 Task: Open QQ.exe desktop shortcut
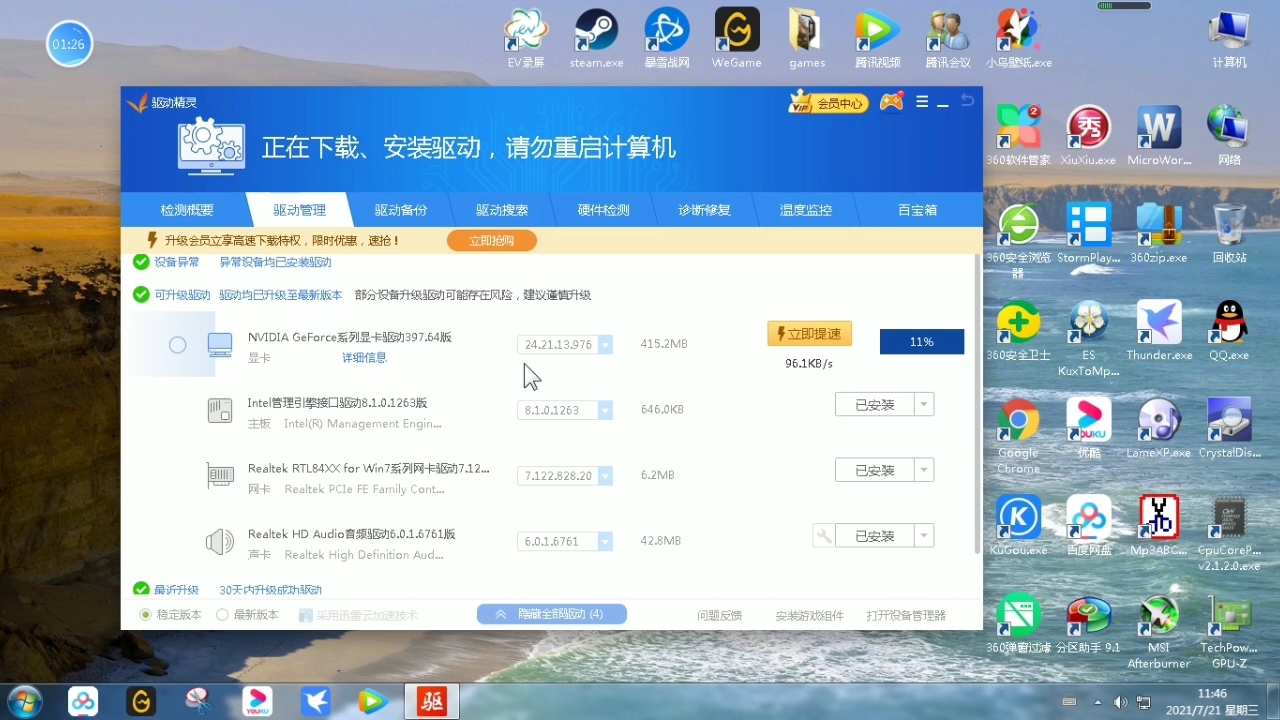point(1229,331)
